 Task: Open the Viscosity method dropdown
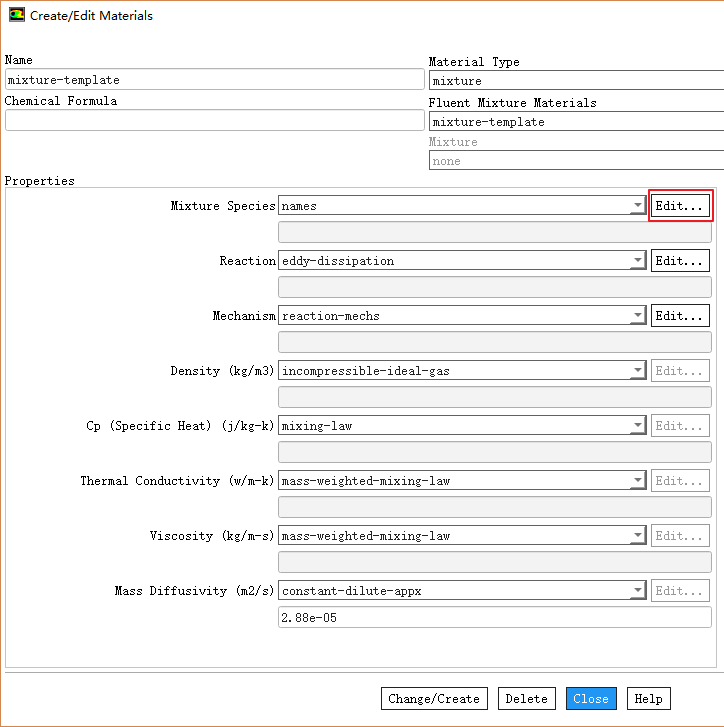click(637, 536)
